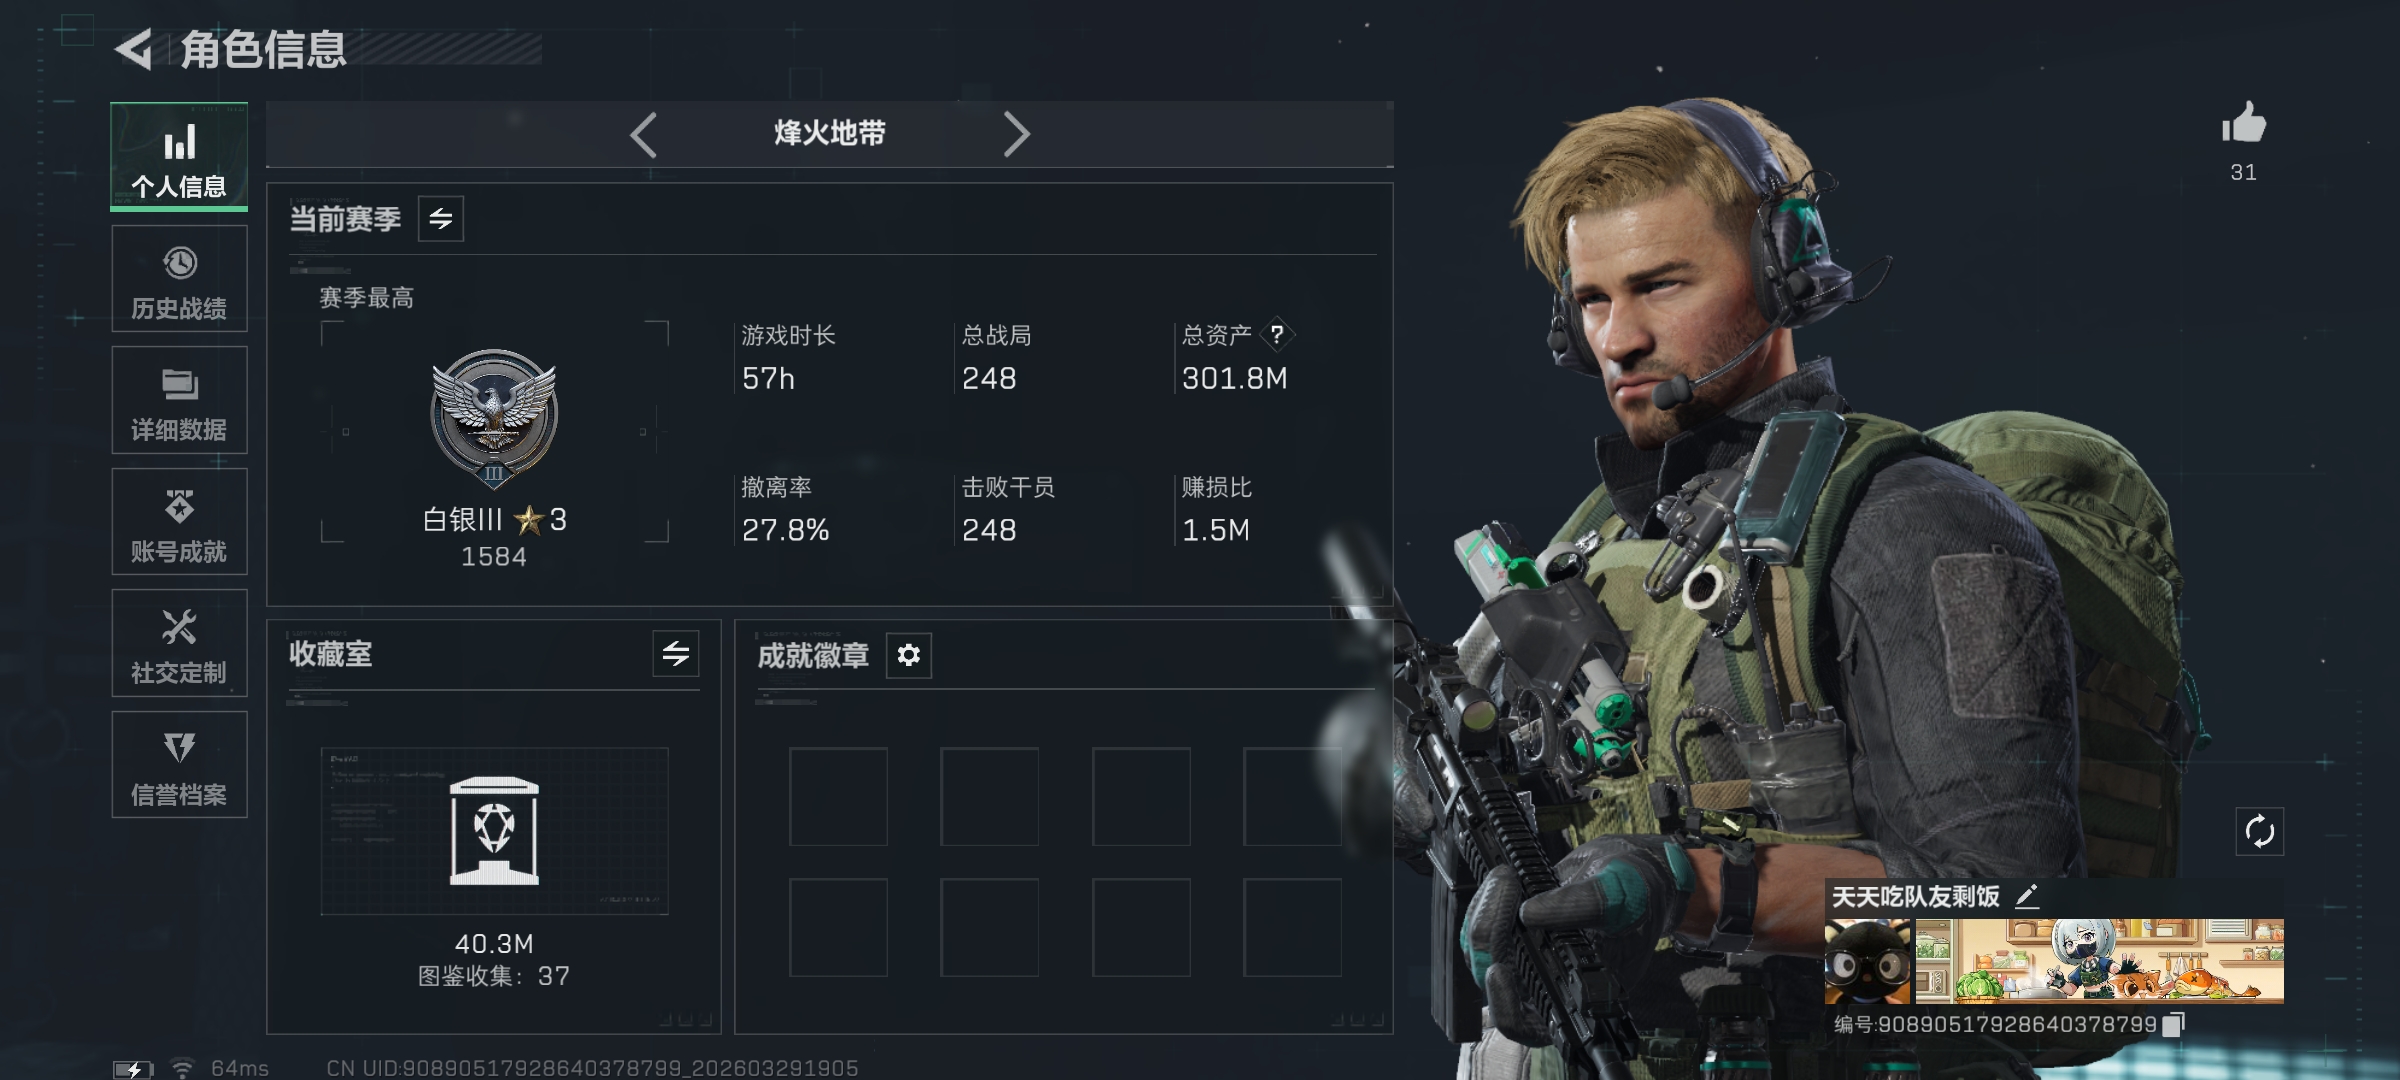Open the 历史战绩 tab
Screen dimensions: 2400x1080
click(179, 279)
